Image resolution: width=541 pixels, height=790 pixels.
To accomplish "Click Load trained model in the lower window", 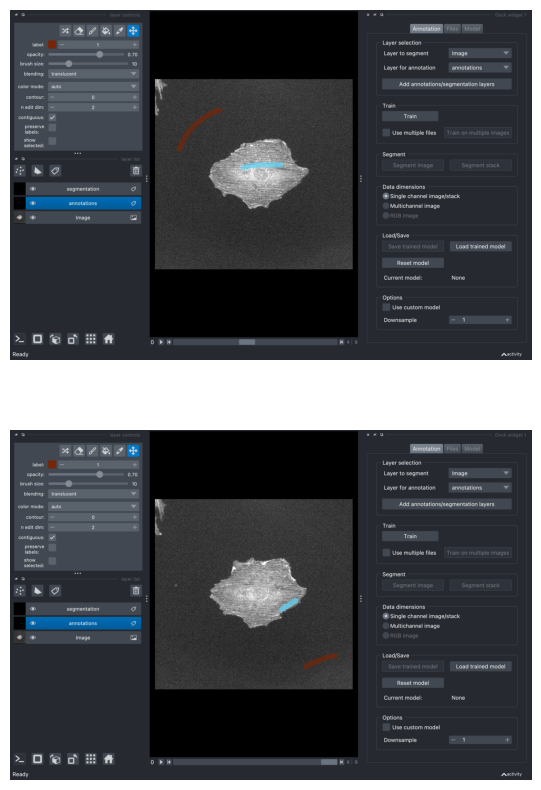I will 480,667.
